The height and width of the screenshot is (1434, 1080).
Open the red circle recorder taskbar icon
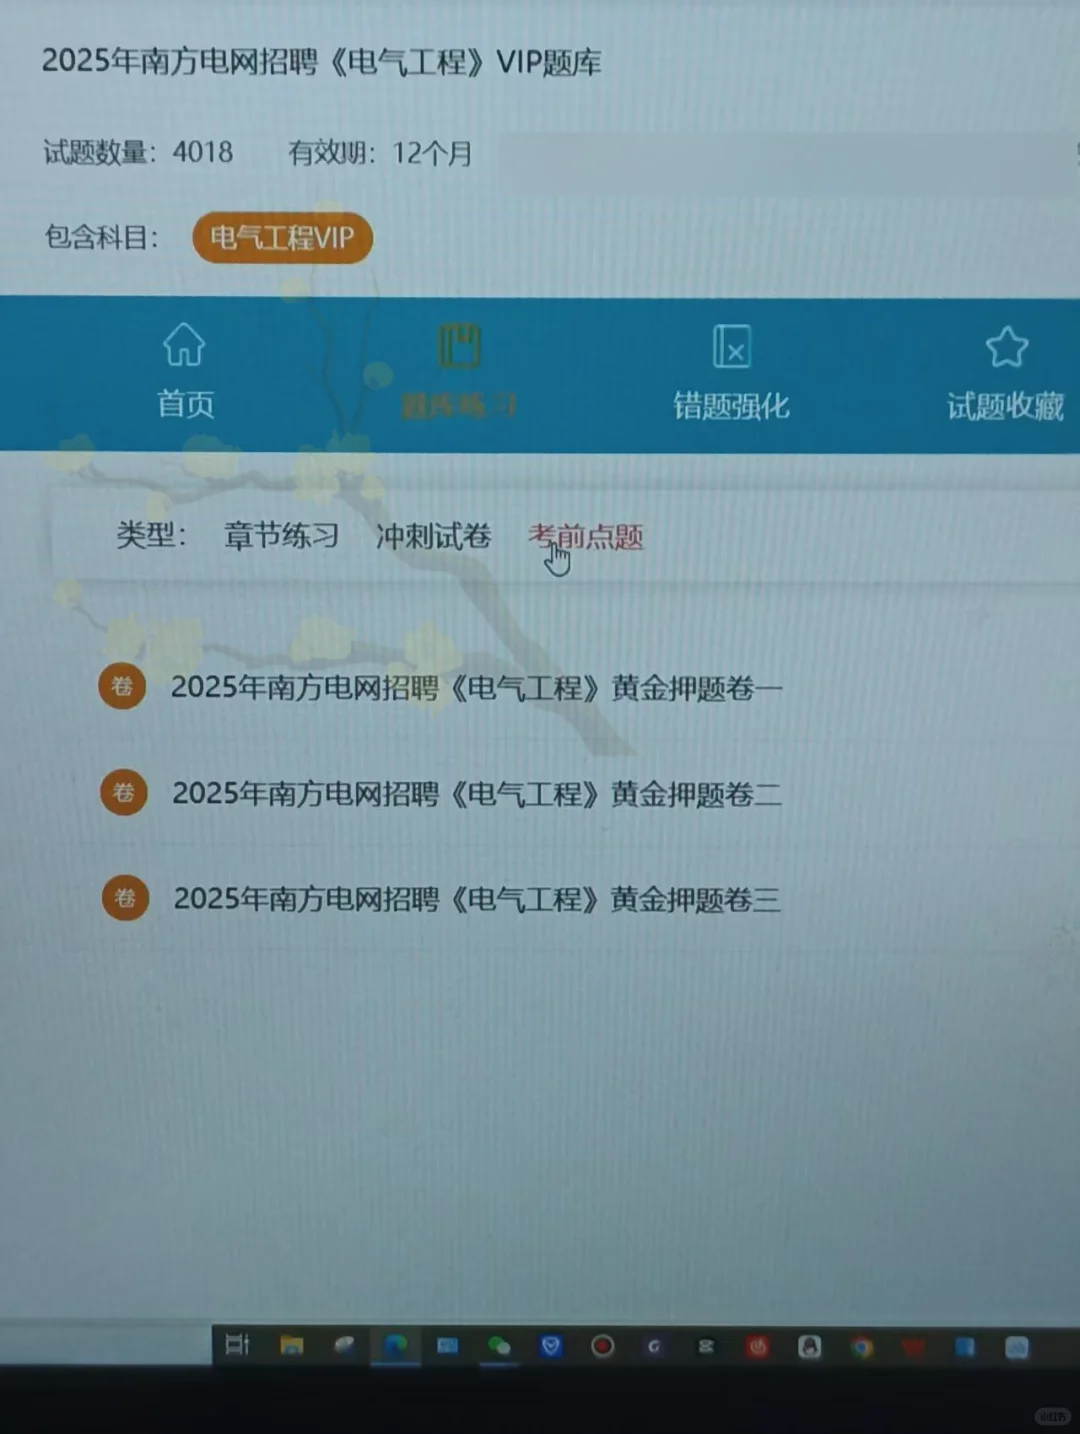(602, 1347)
